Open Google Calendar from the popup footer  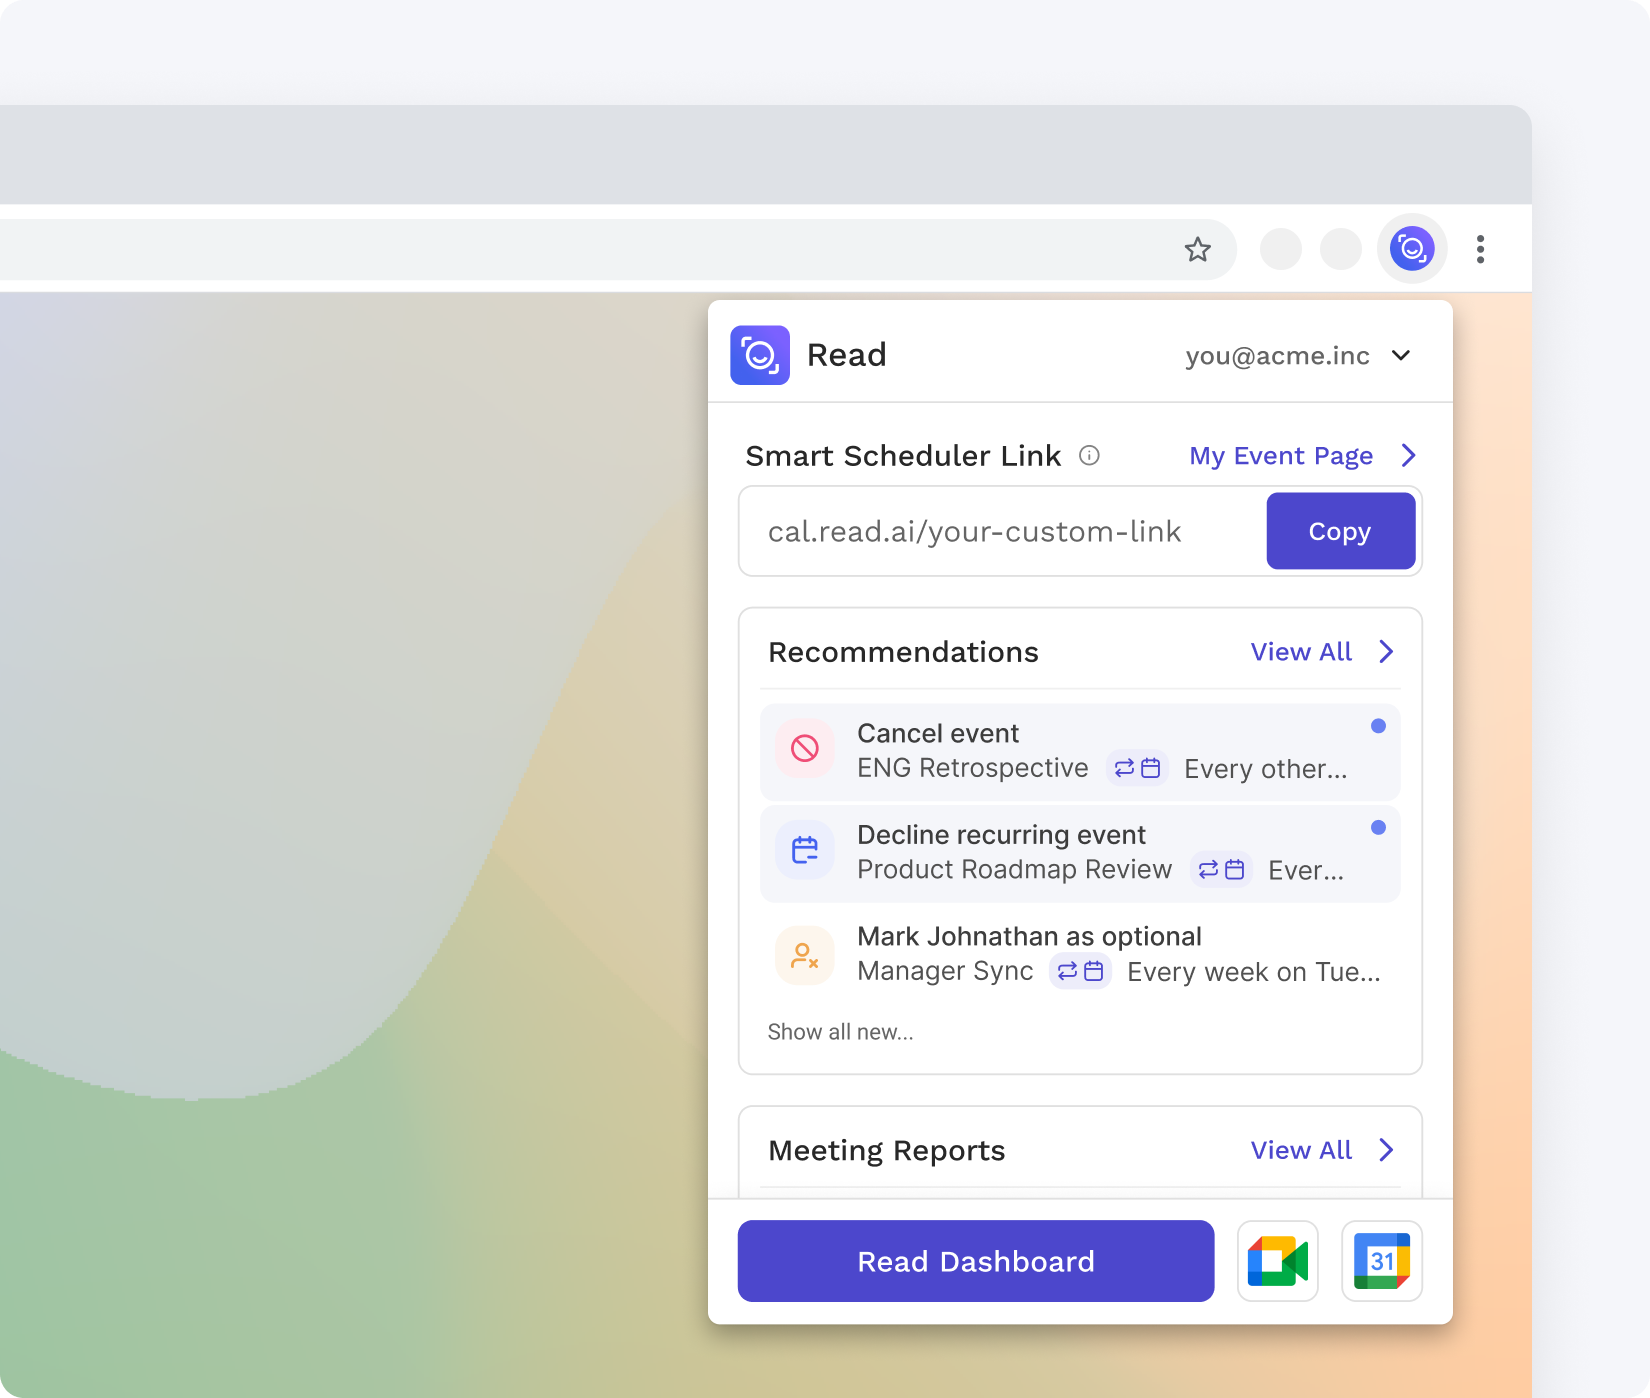1382,1261
